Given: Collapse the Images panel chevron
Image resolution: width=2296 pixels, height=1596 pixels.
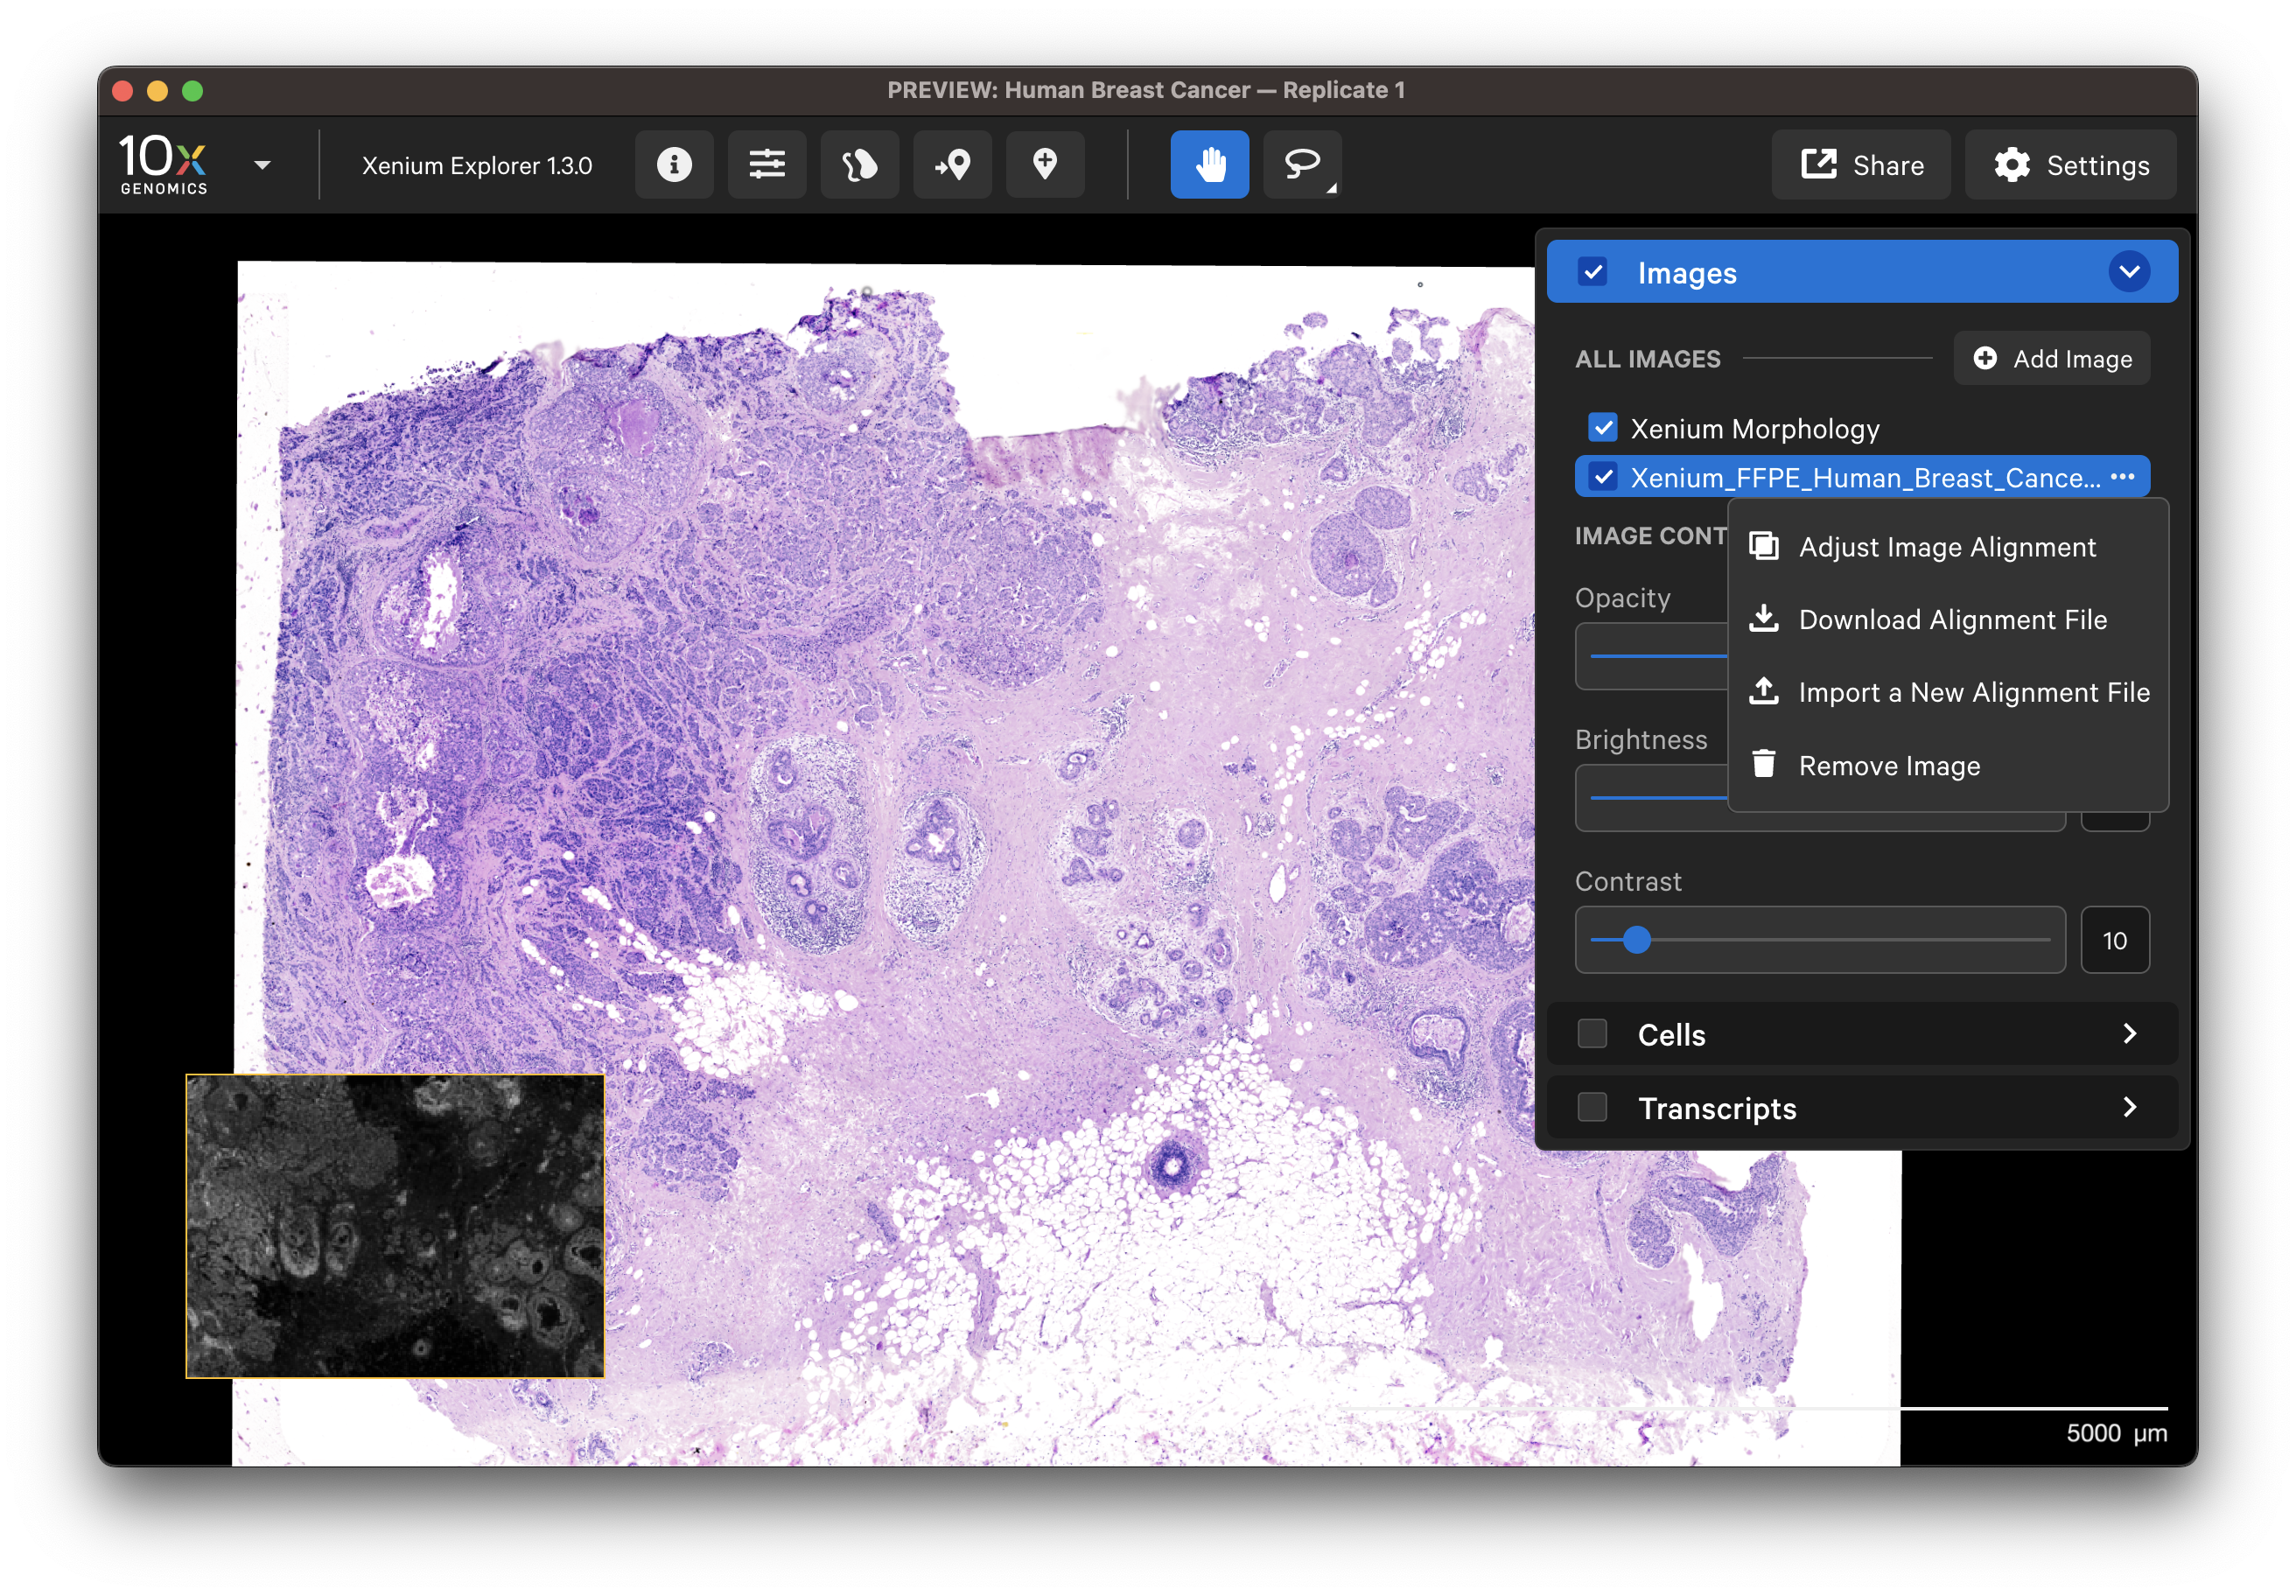Looking at the screenshot, I should point(2129,272).
